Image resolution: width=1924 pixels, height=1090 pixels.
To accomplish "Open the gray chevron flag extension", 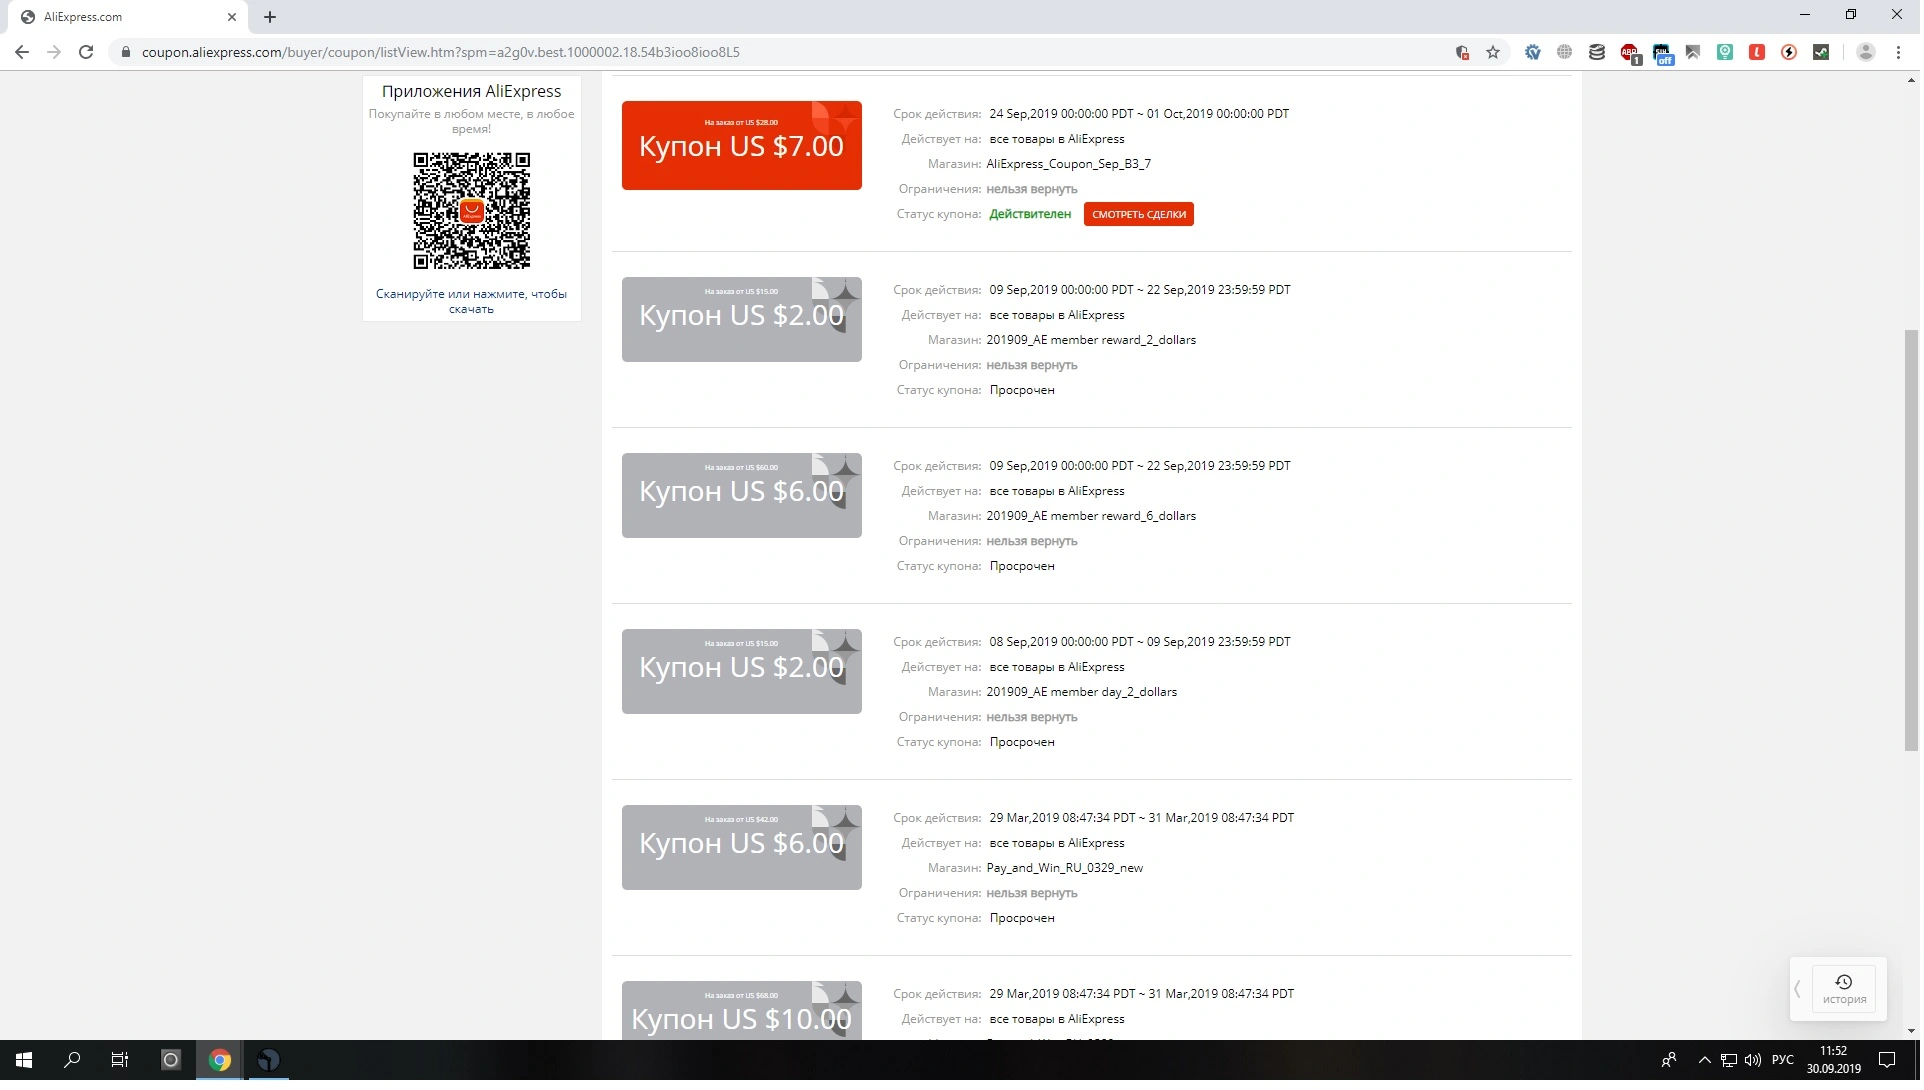I will coord(1693,52).
